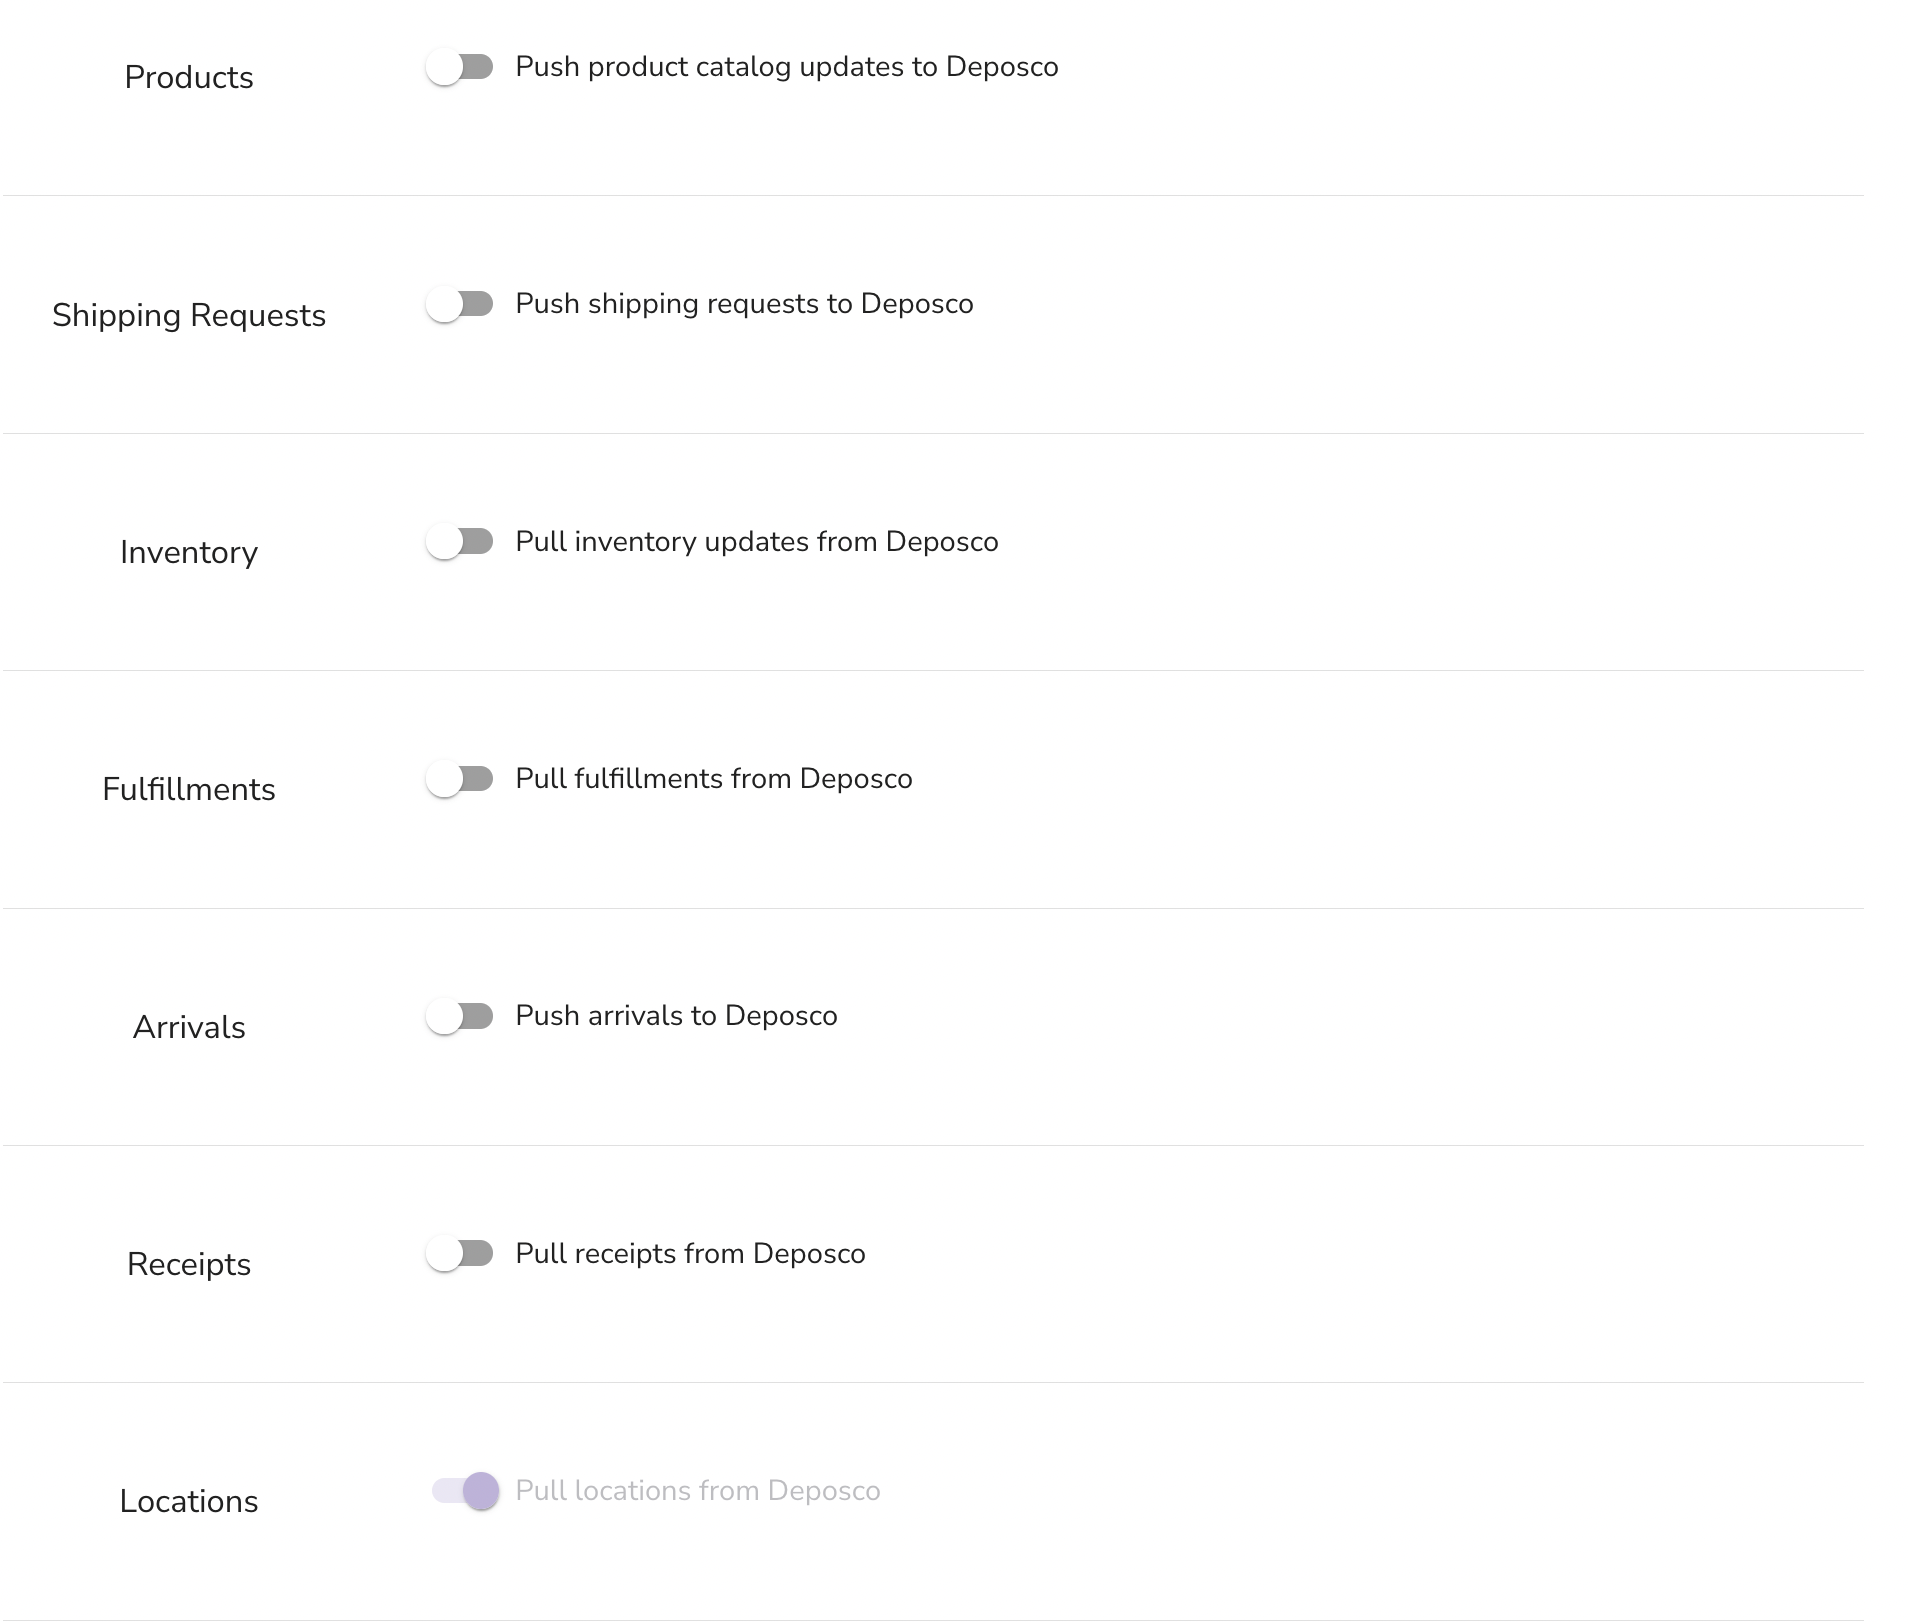Image resolution: width=1908 pixels, height=1622 pixels.
Task: Click "Push arrivals to Deposco" text
Action: pyautogui.click(x=676, y=1016)
